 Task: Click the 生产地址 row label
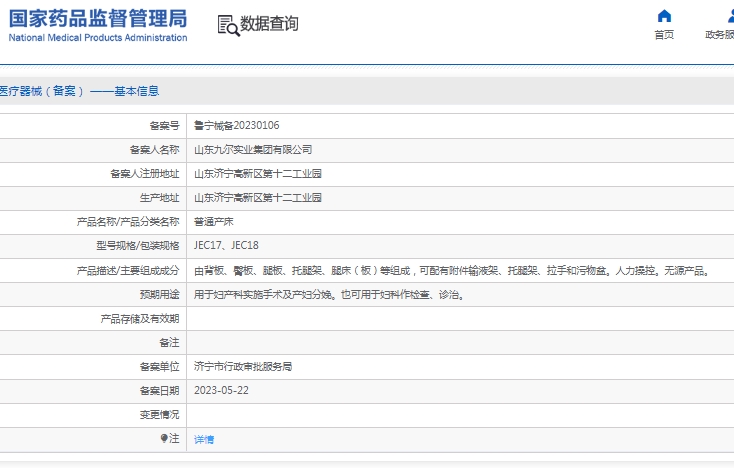point(160,197)
